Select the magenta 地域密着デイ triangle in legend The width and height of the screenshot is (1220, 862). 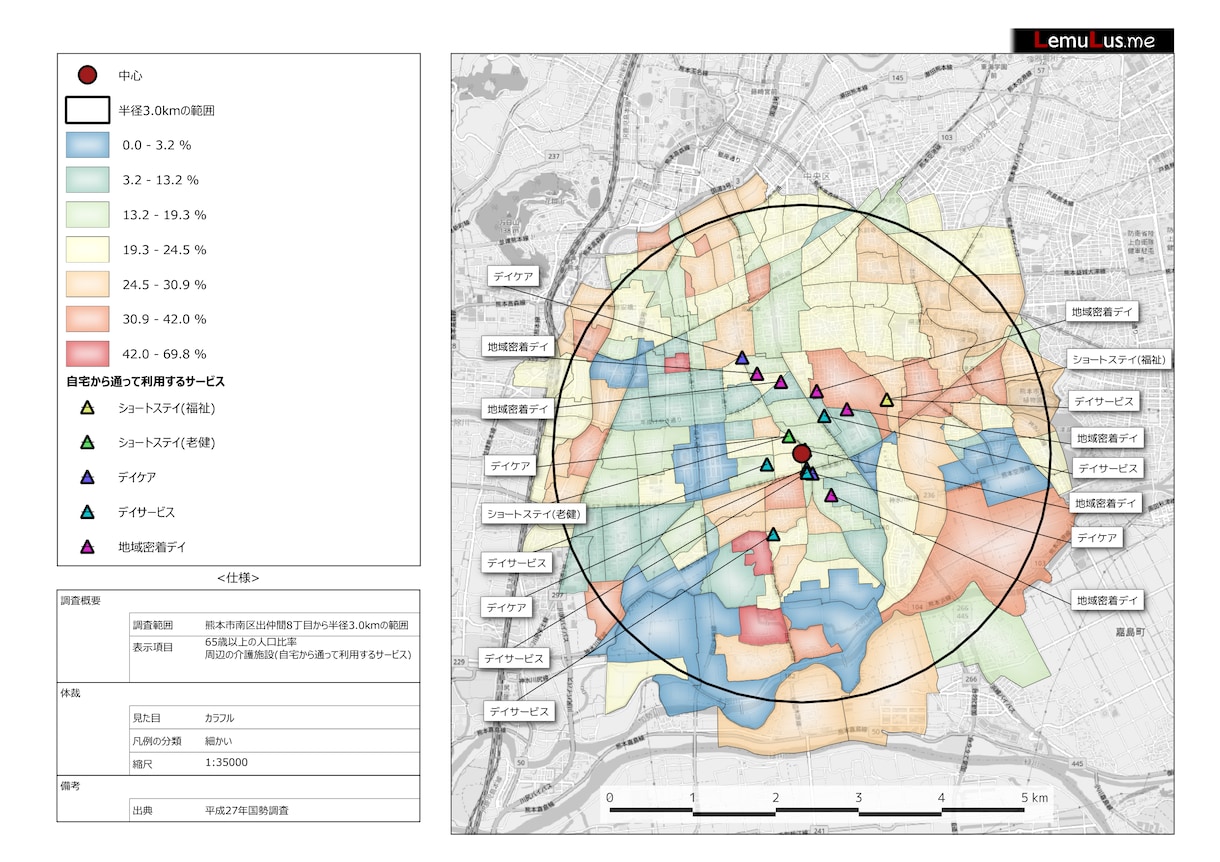tap(87, 547)
